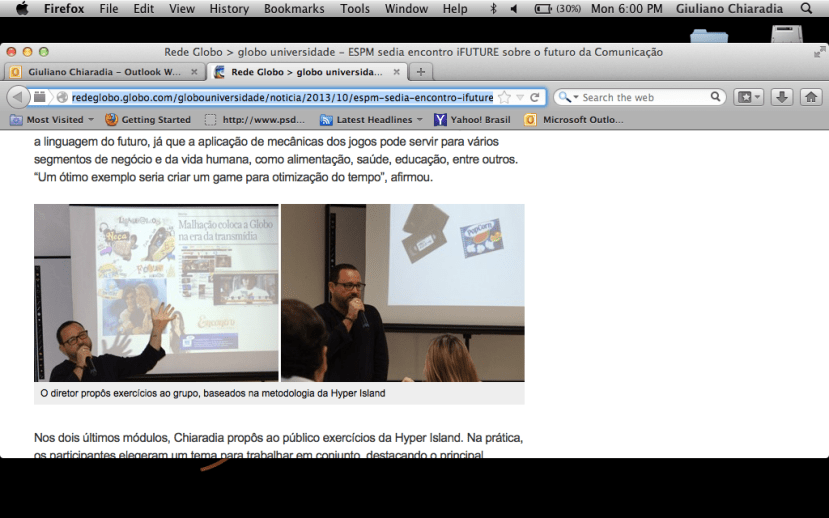Screen dimensions: 829x518
Task: Click the site identity globe icon
Action: (x=62, y=97)
